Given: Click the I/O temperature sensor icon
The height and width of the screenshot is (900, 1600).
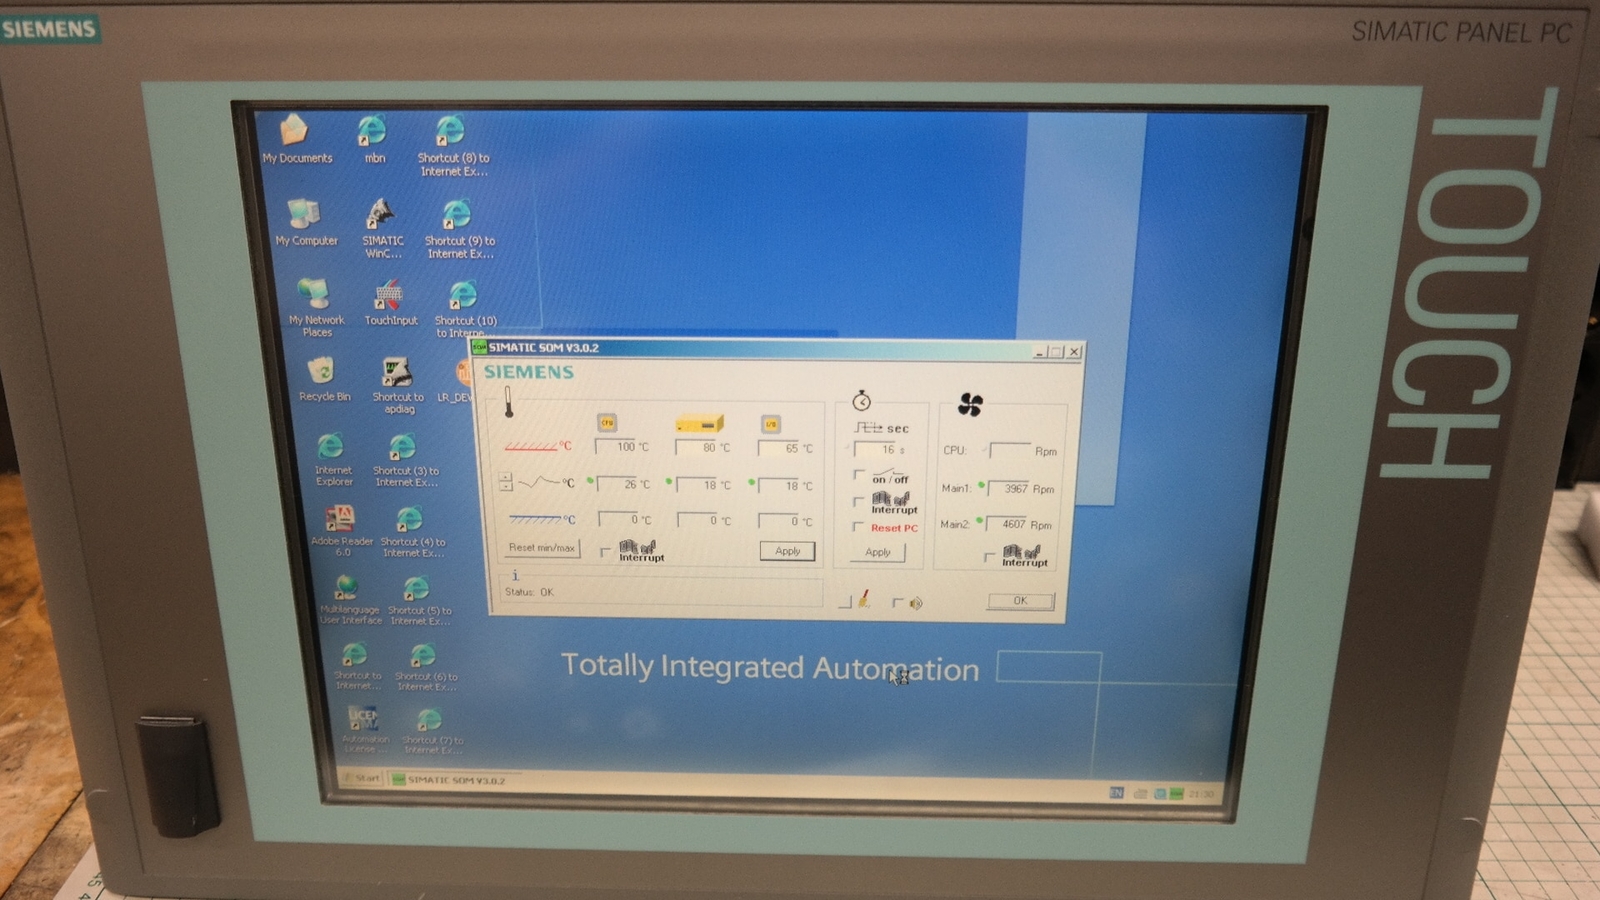Looking at the screenshot, I should coord(770,424).
